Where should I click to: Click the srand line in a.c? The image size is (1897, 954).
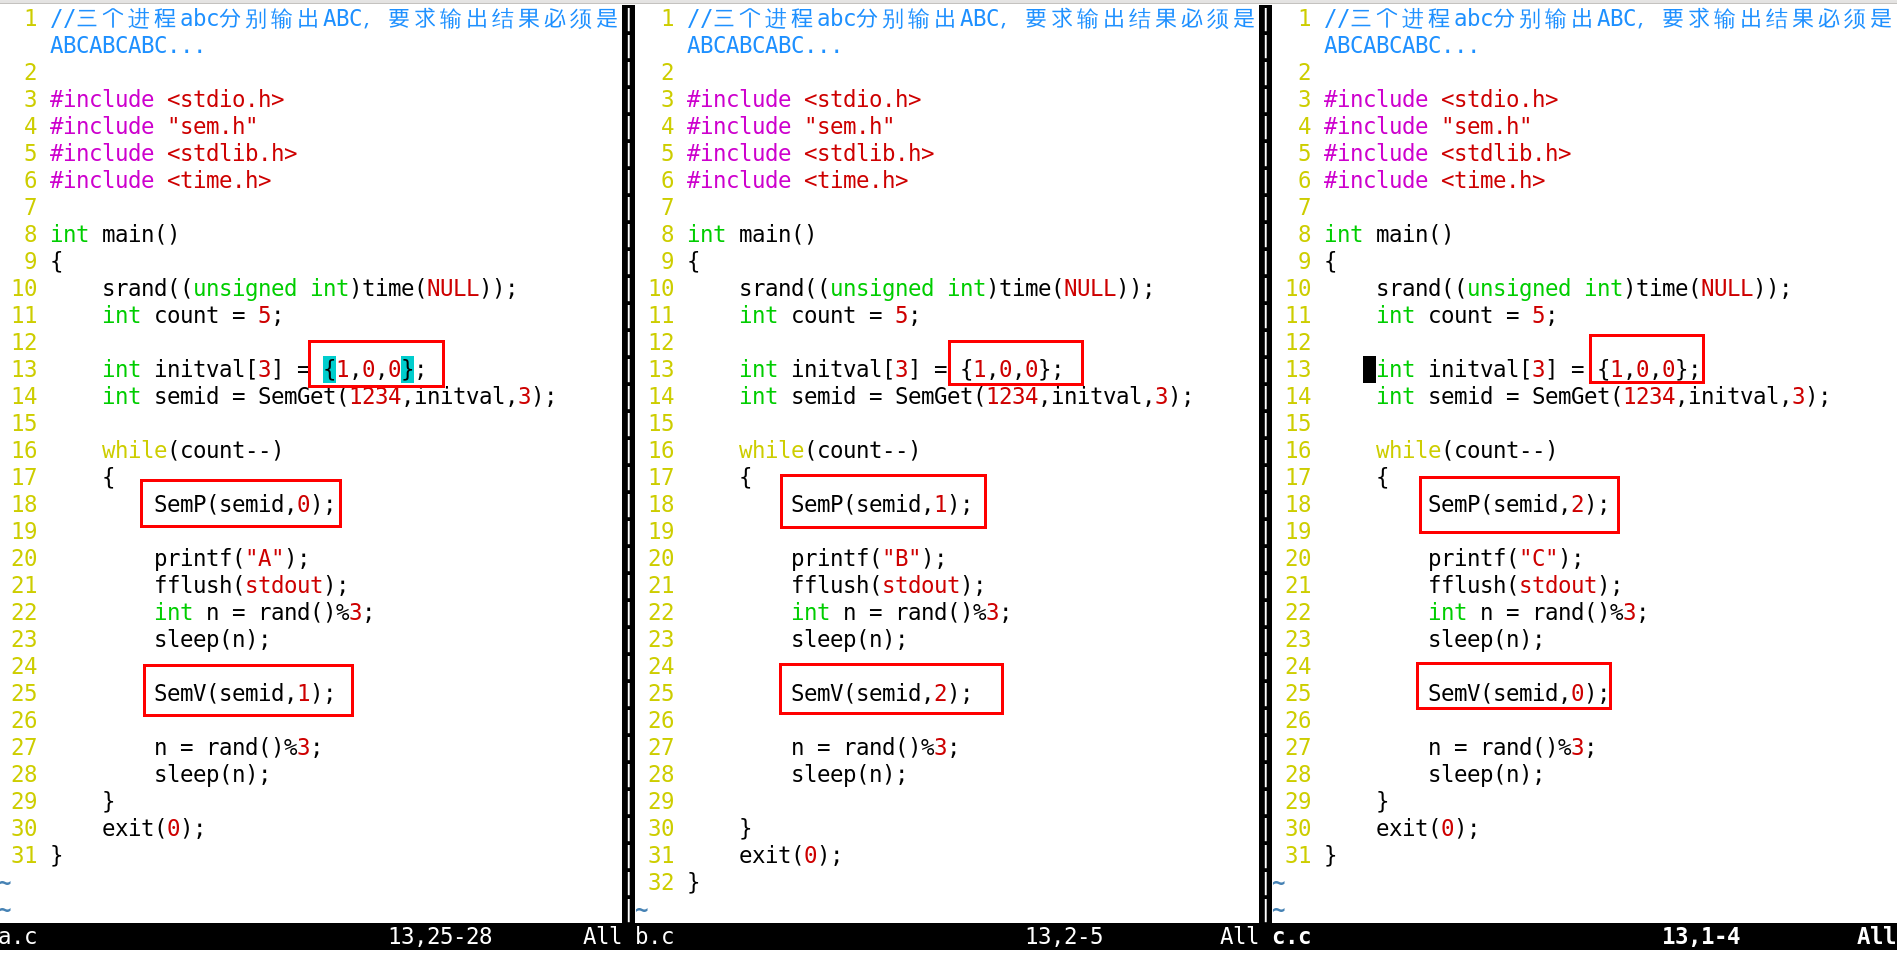pos(309,288)
